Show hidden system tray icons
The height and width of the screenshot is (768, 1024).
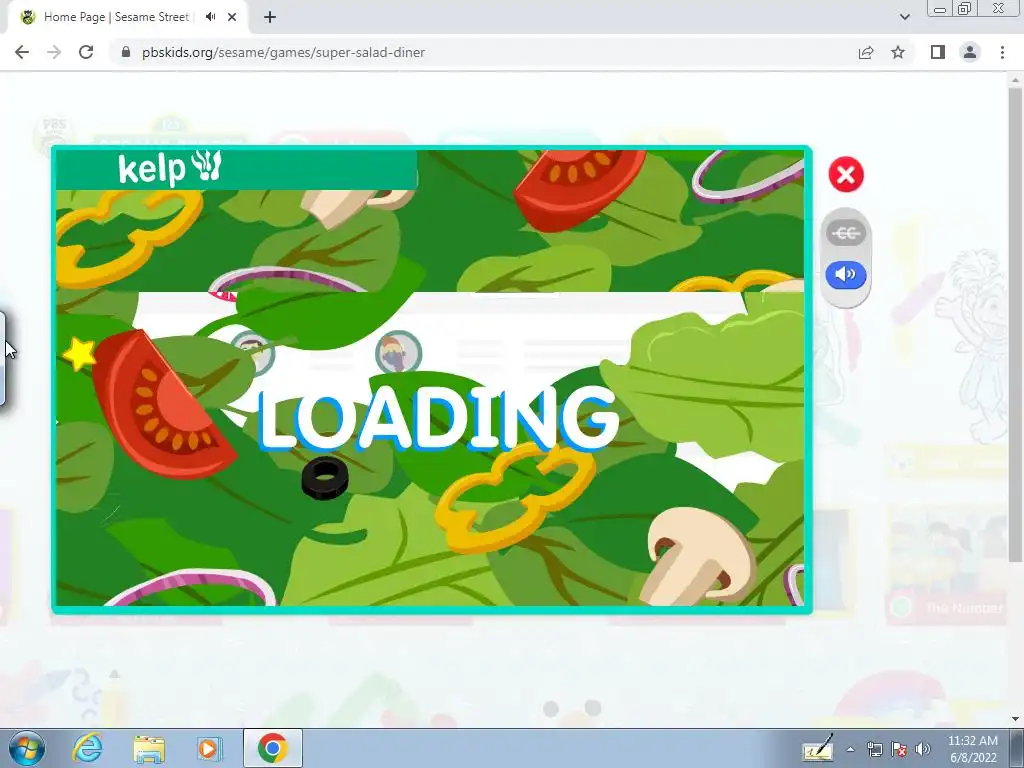click(x=850, y=749)
